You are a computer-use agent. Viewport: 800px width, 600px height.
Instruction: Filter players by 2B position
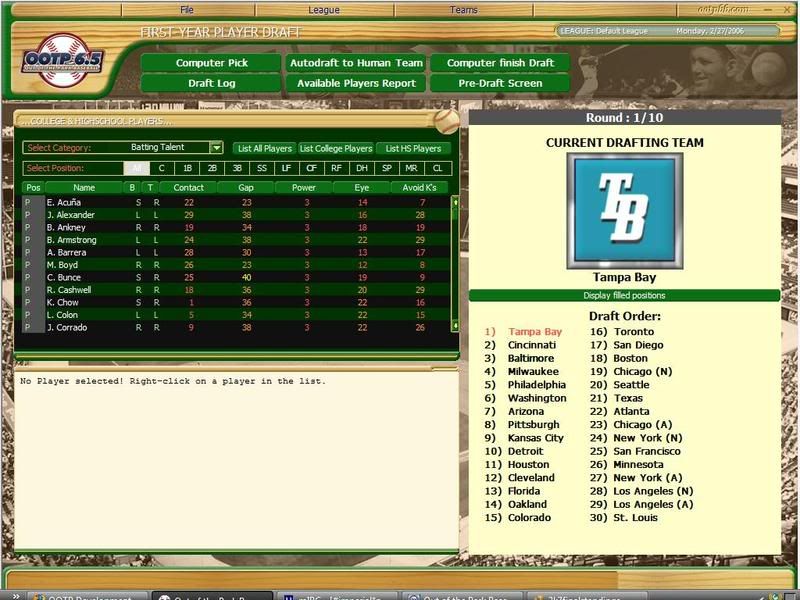[212, 168]
